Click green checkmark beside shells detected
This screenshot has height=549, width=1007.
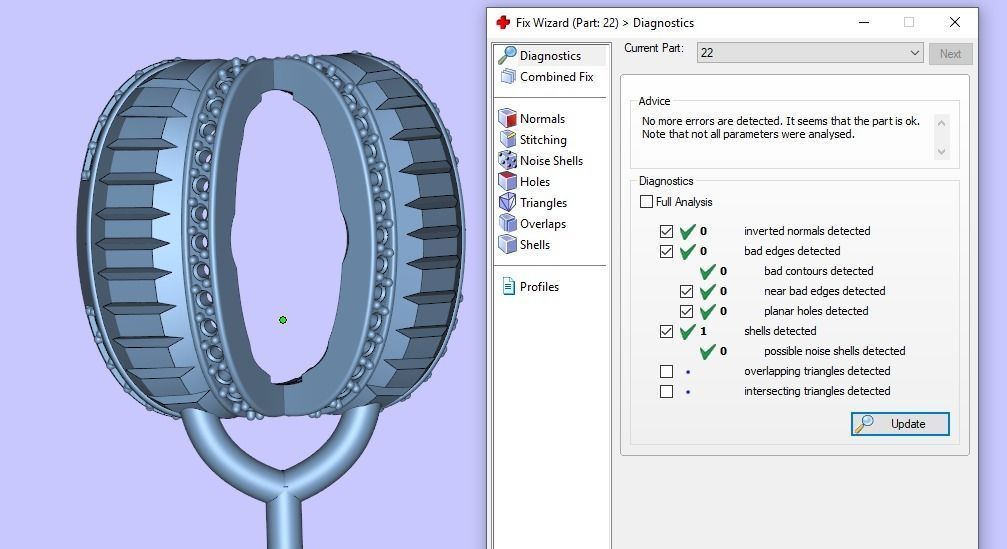[687, 331]
